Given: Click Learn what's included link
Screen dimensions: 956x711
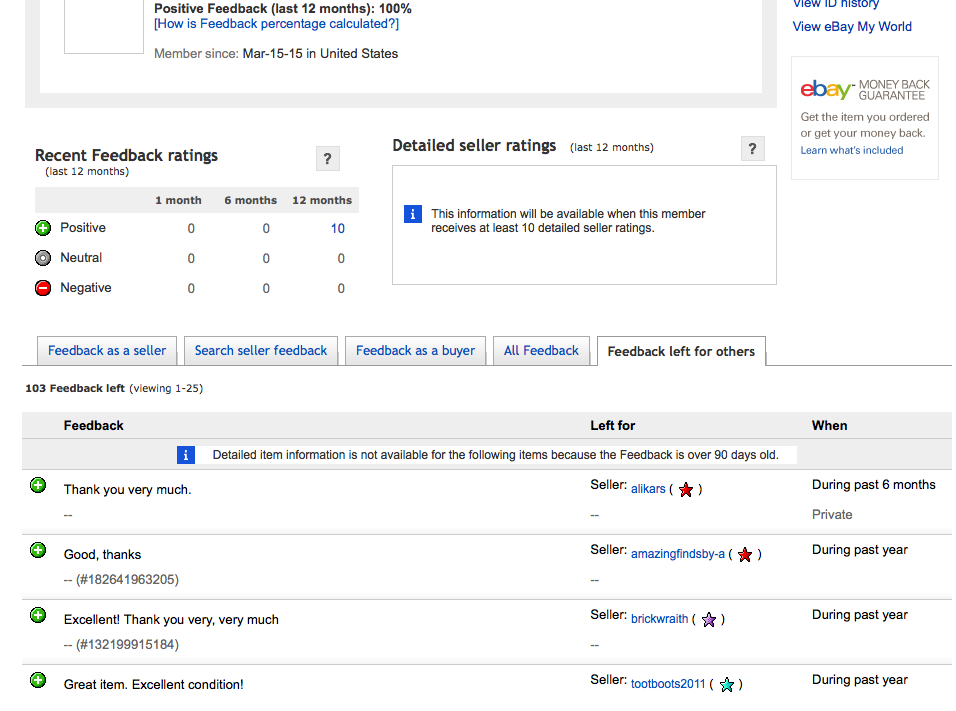Looking at the screenshot, I should click(852, 150).
